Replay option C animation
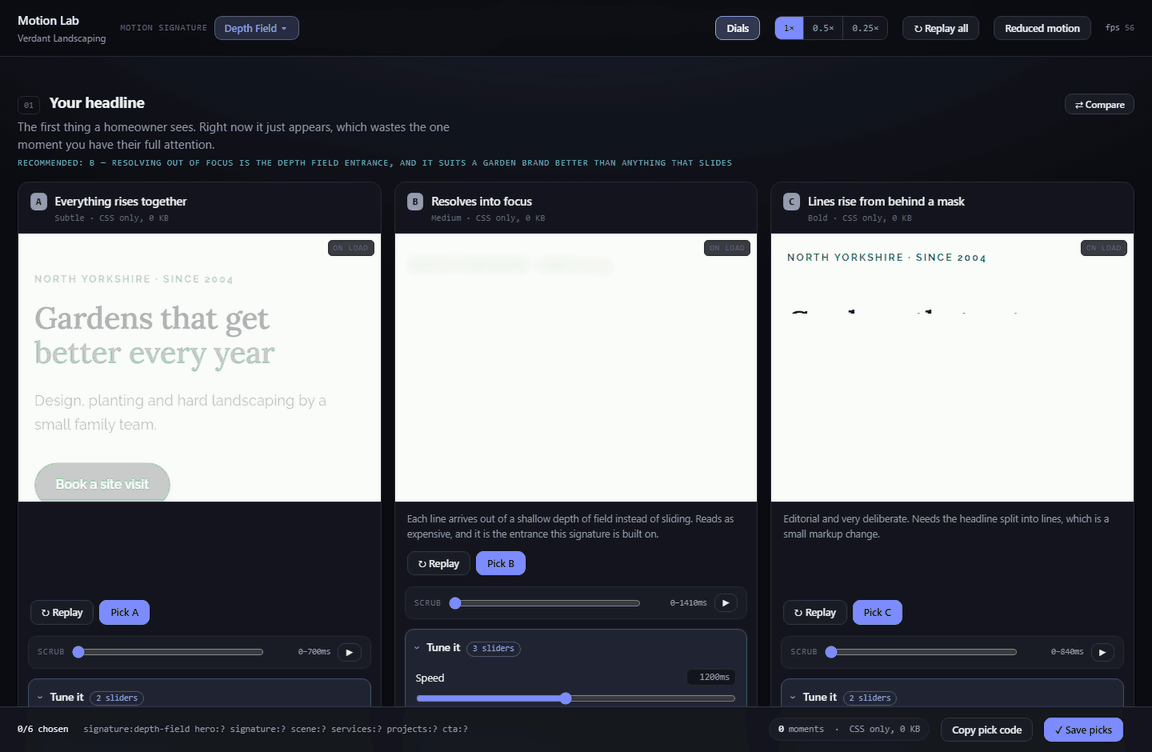This screenshot has height=752, width=1152. click(815, 612)
